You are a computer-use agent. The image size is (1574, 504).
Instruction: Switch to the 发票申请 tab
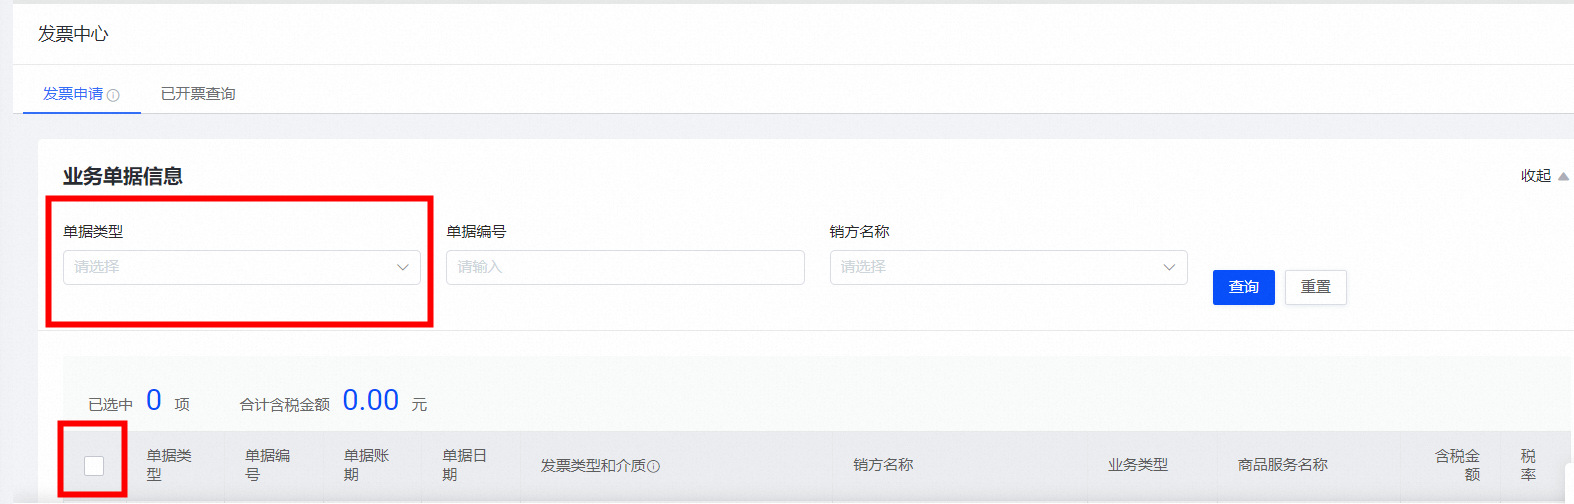point(73,94)
